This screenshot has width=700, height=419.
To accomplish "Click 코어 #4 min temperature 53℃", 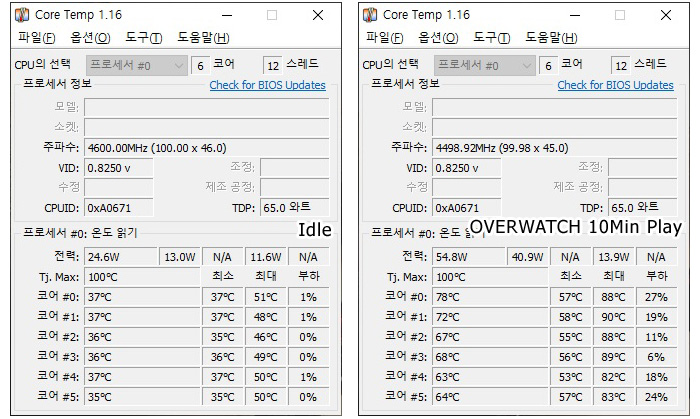I will pos(571,377).
